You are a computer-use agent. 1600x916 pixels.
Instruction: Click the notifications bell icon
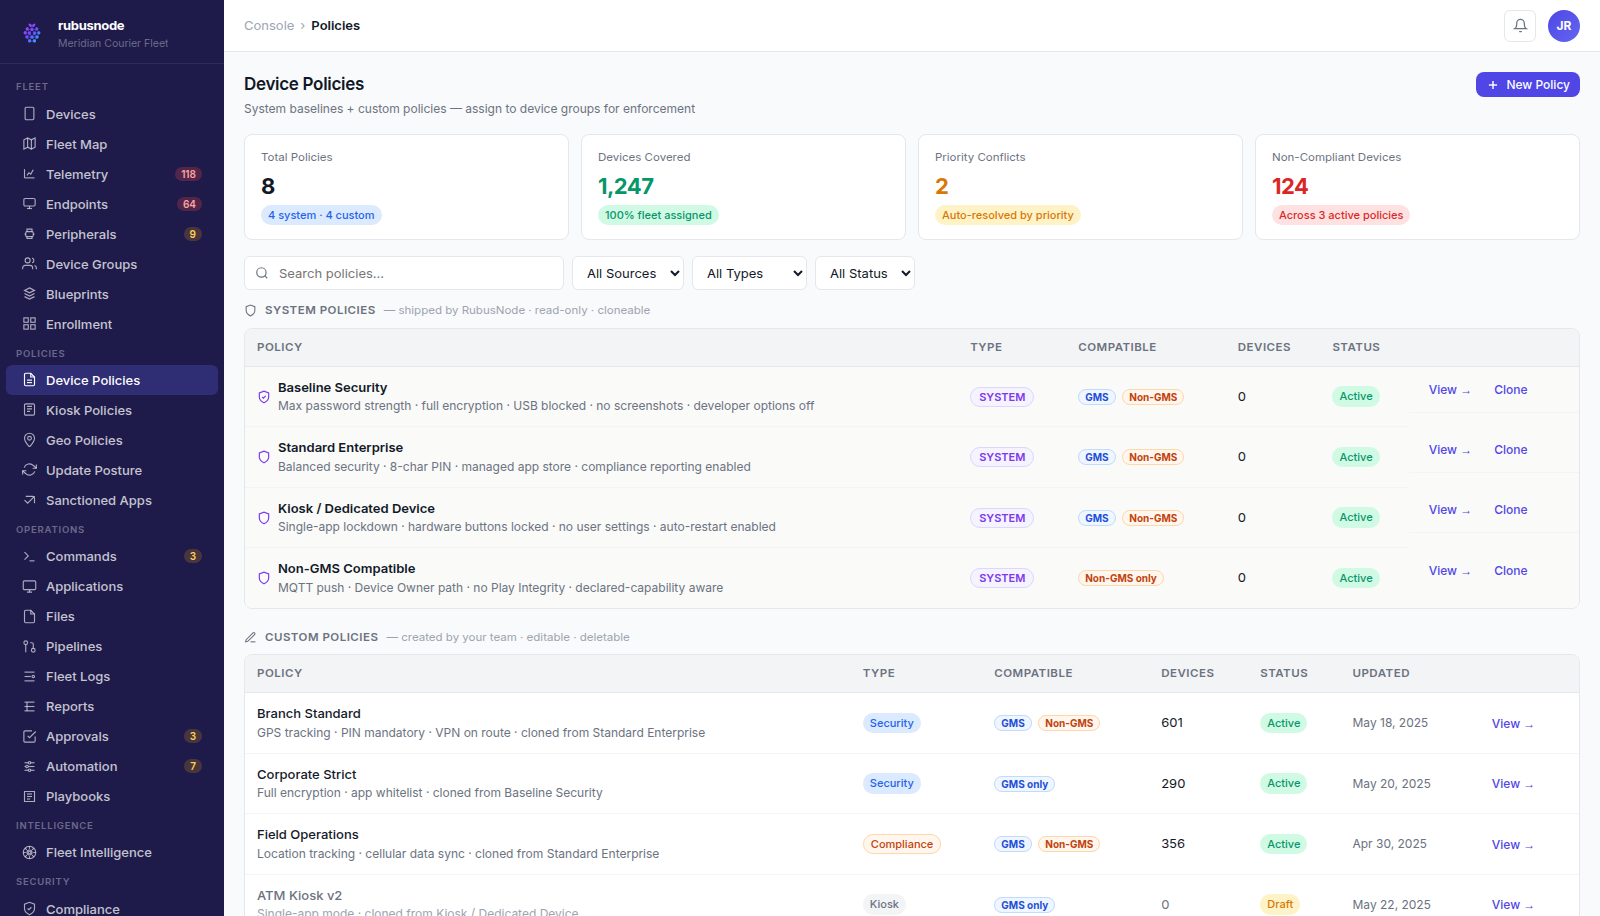point(1520,26)
